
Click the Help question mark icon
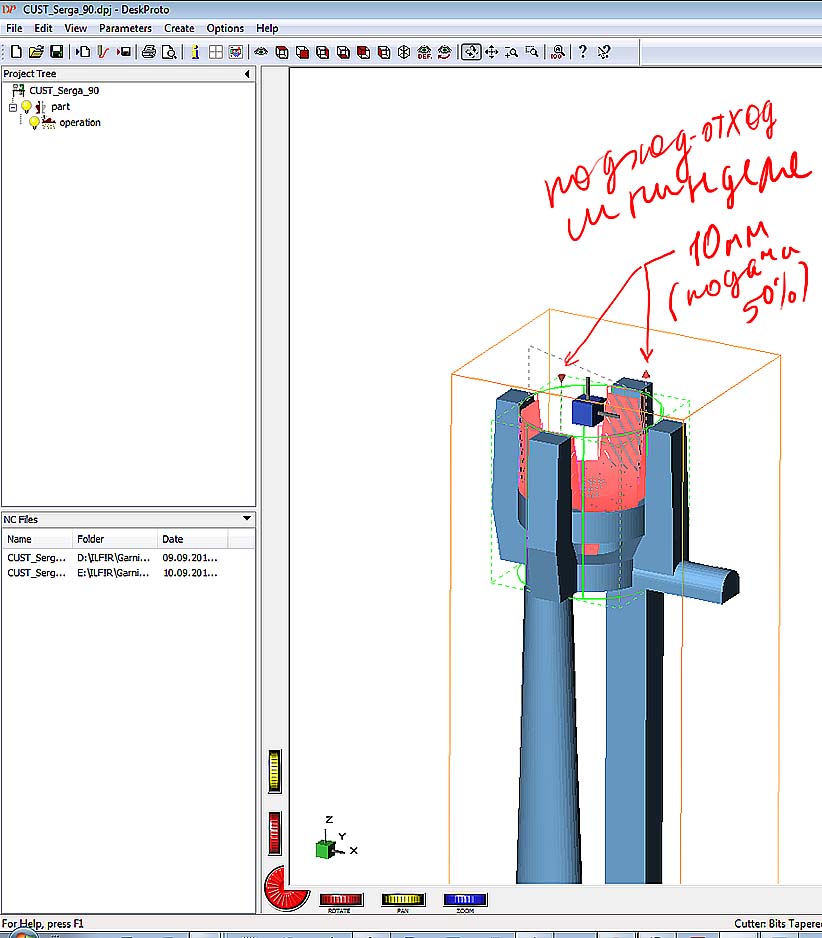pos(583,52)
